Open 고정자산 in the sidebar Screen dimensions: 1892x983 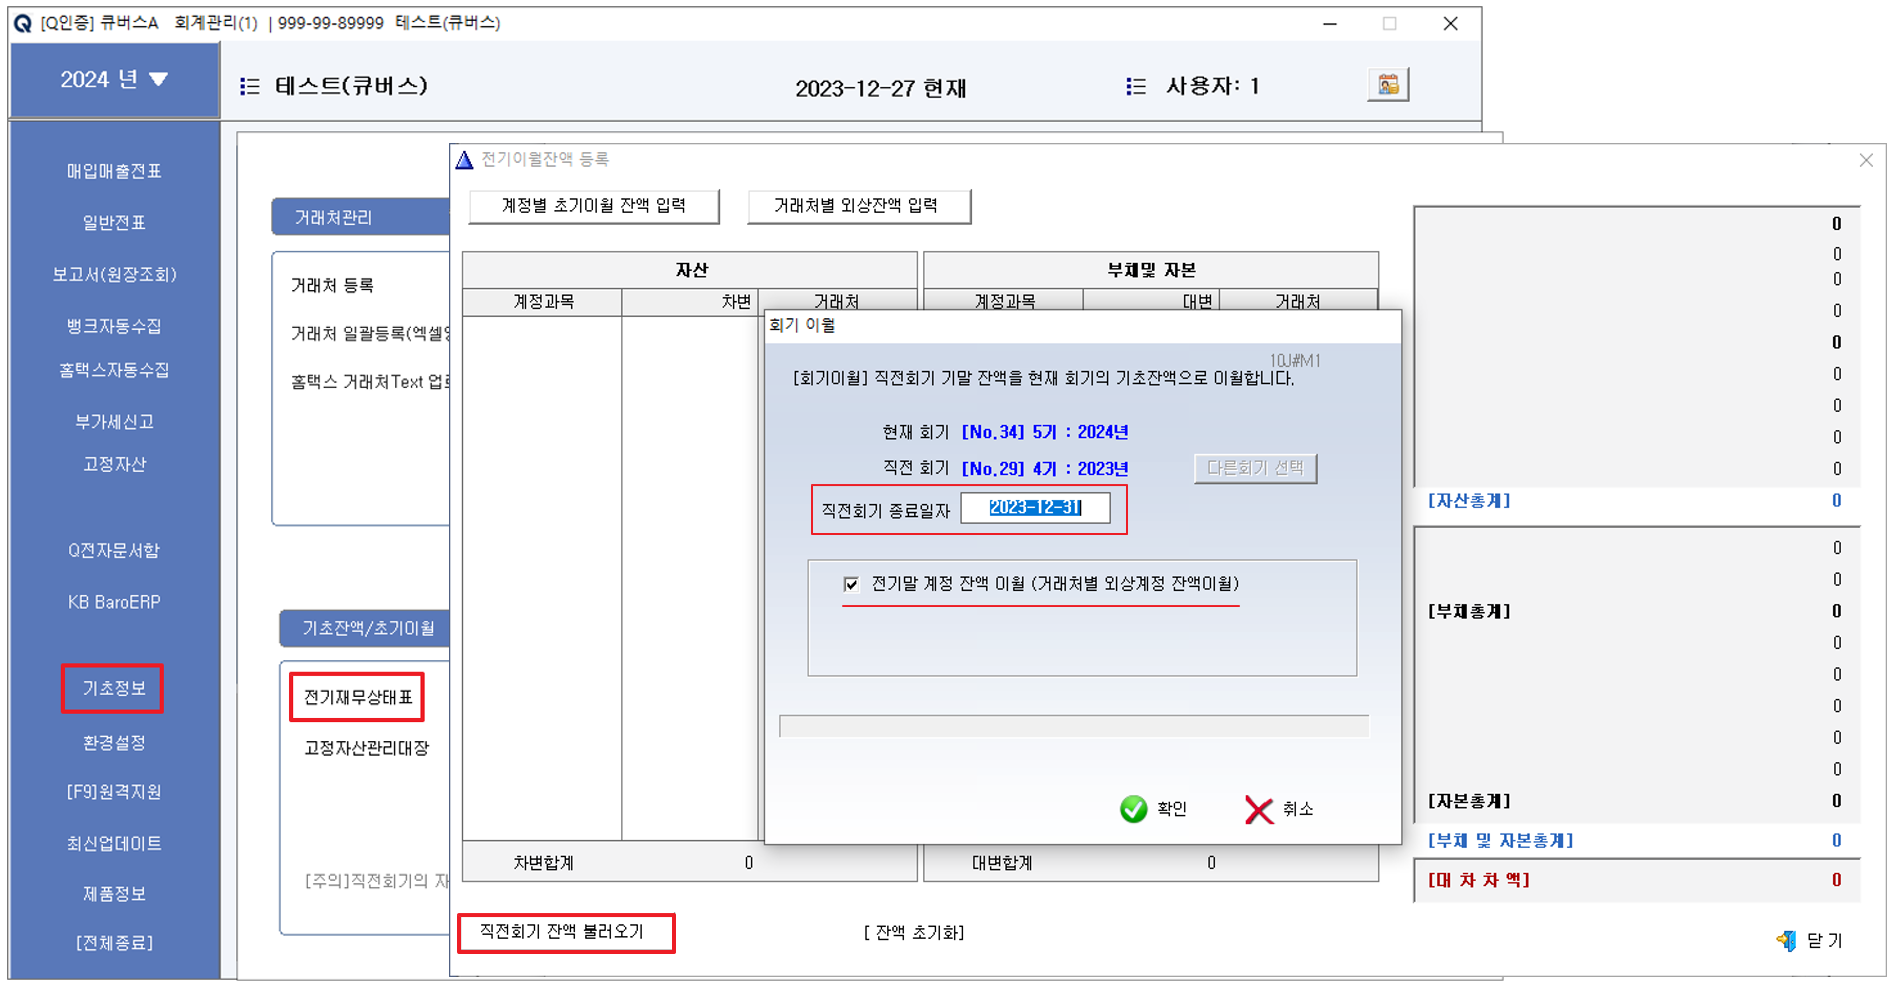click(114, 464)
